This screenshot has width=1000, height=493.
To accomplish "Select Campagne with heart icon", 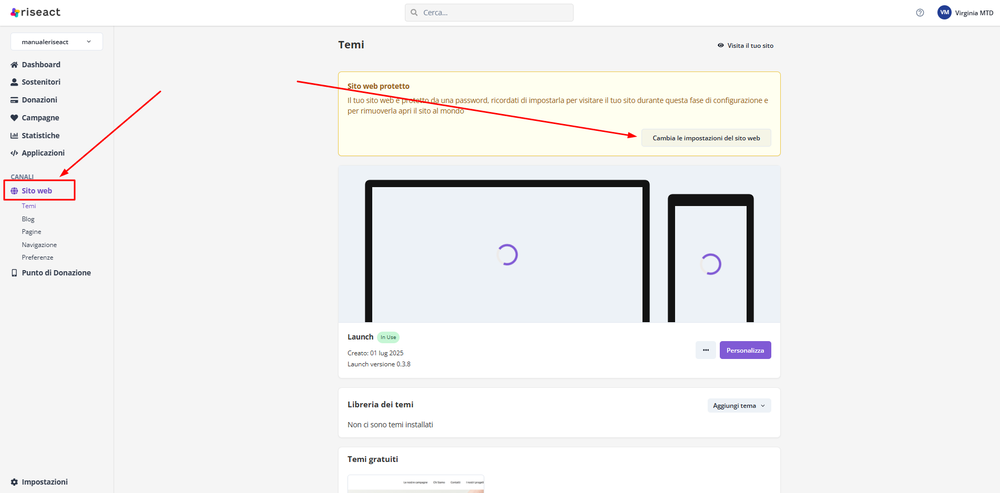I will [x=40, y=118].
